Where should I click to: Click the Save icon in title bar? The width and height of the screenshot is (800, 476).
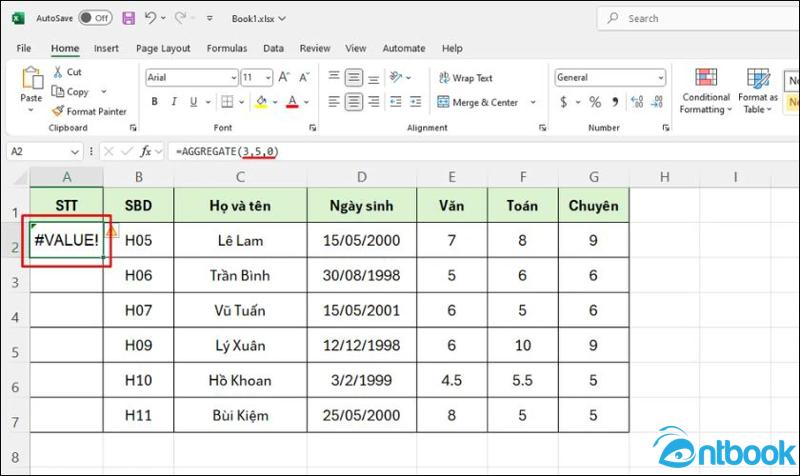click(129, 18)
